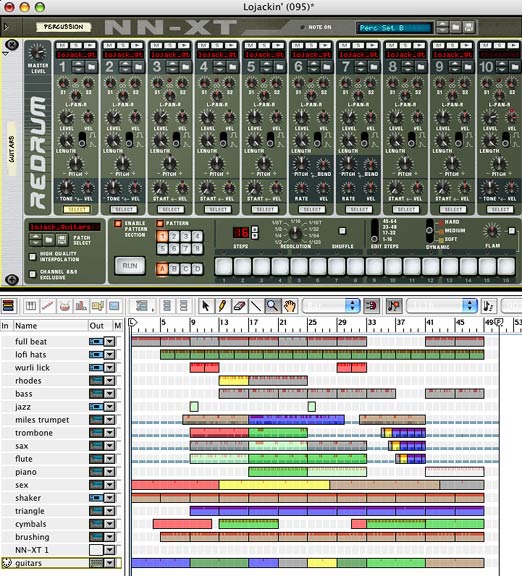The image size is (522, 576).
Task: Toggle the Dynamic hard/medium/soft switch
Action: click(429, 231)
